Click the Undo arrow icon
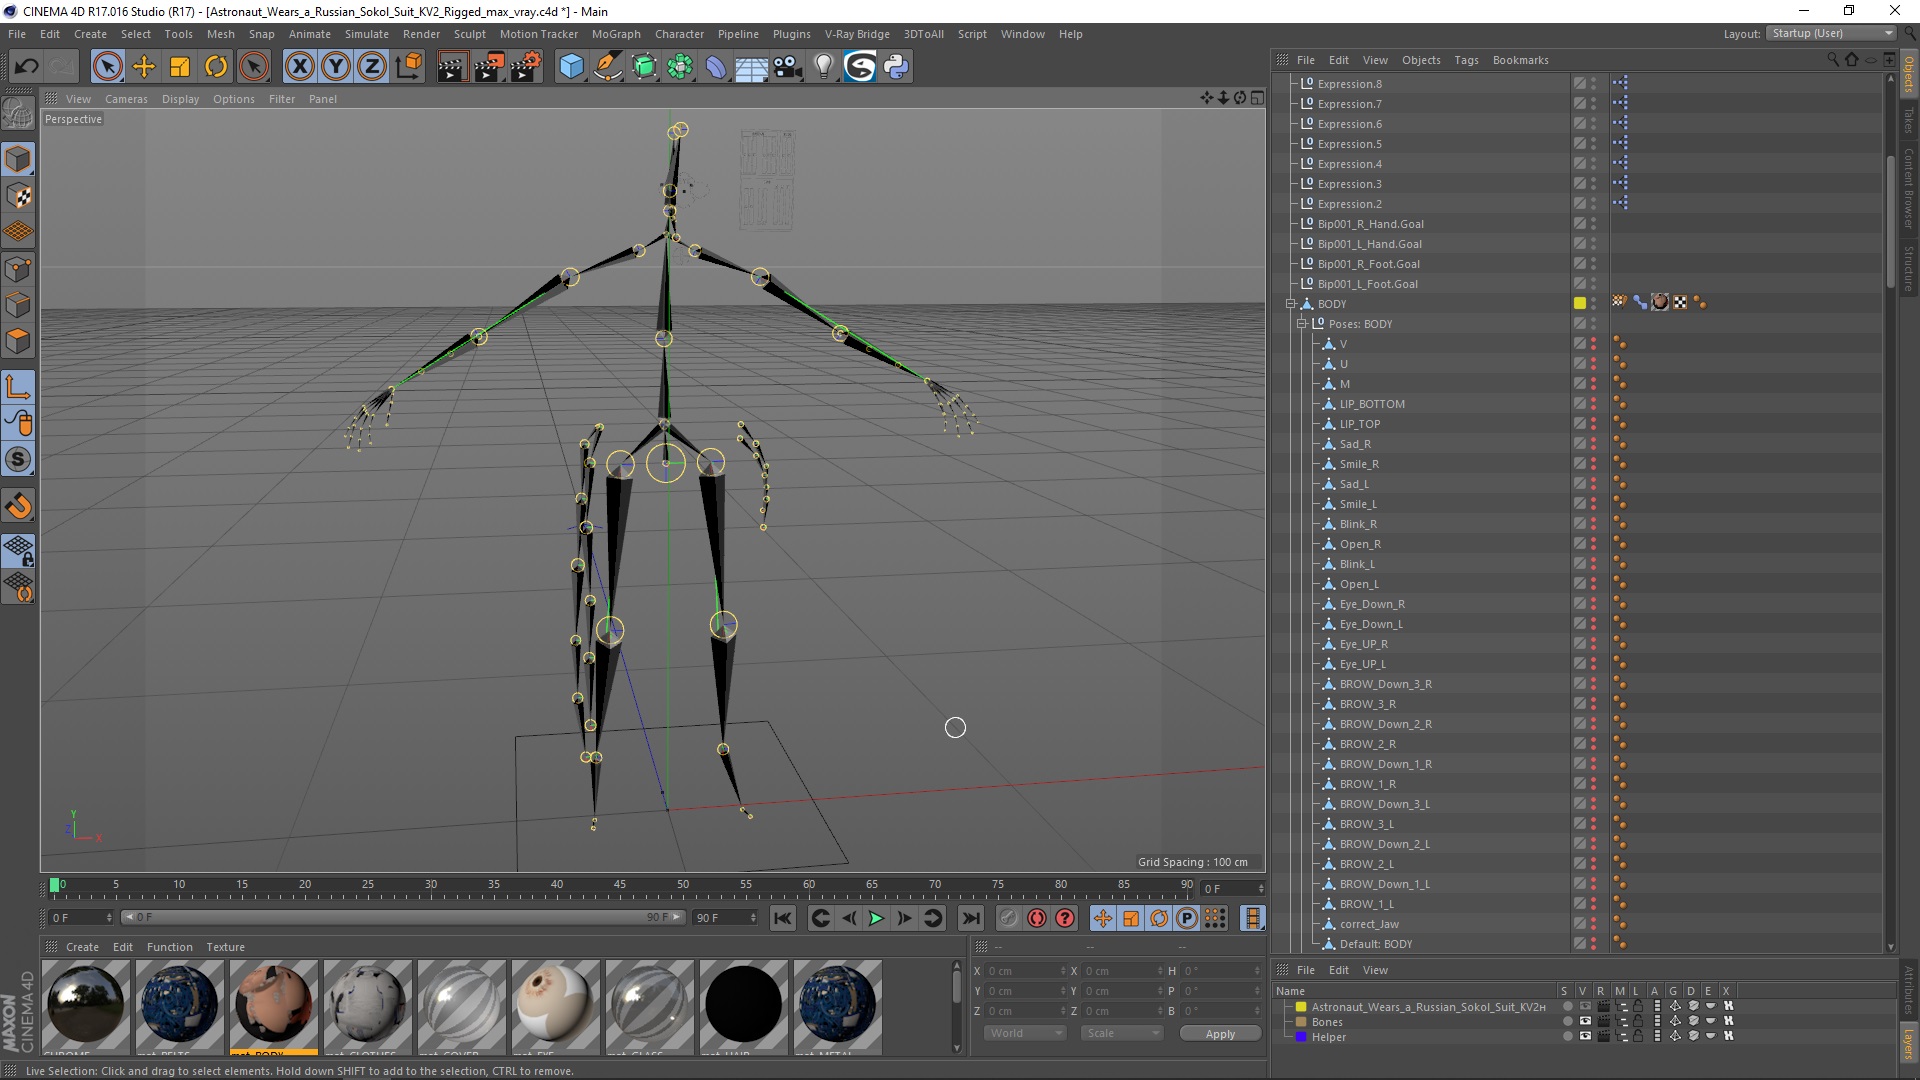Viewport: 1920px width, 1080px height. tap(27, 67)
